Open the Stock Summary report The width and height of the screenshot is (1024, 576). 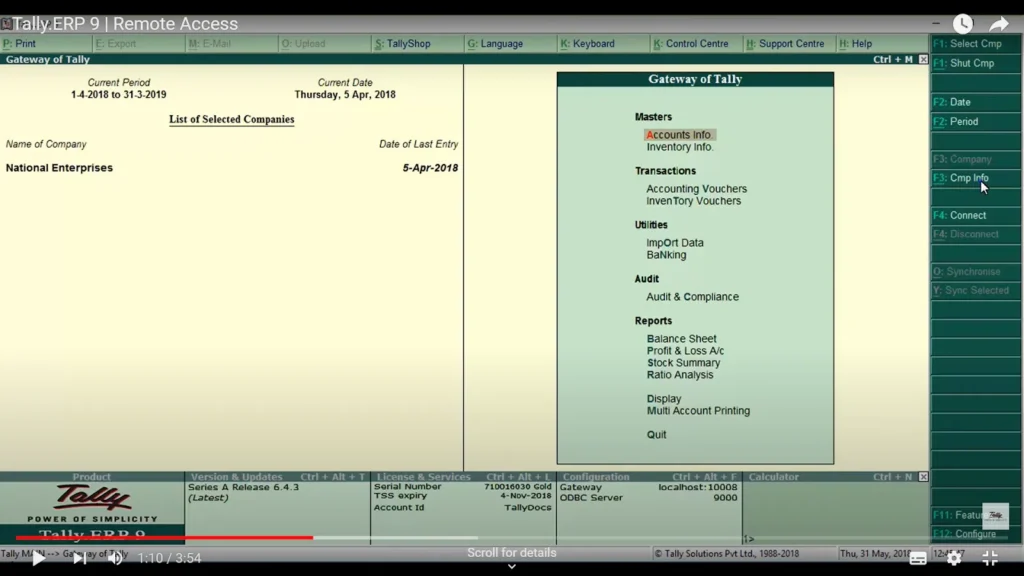pos(683,363)
